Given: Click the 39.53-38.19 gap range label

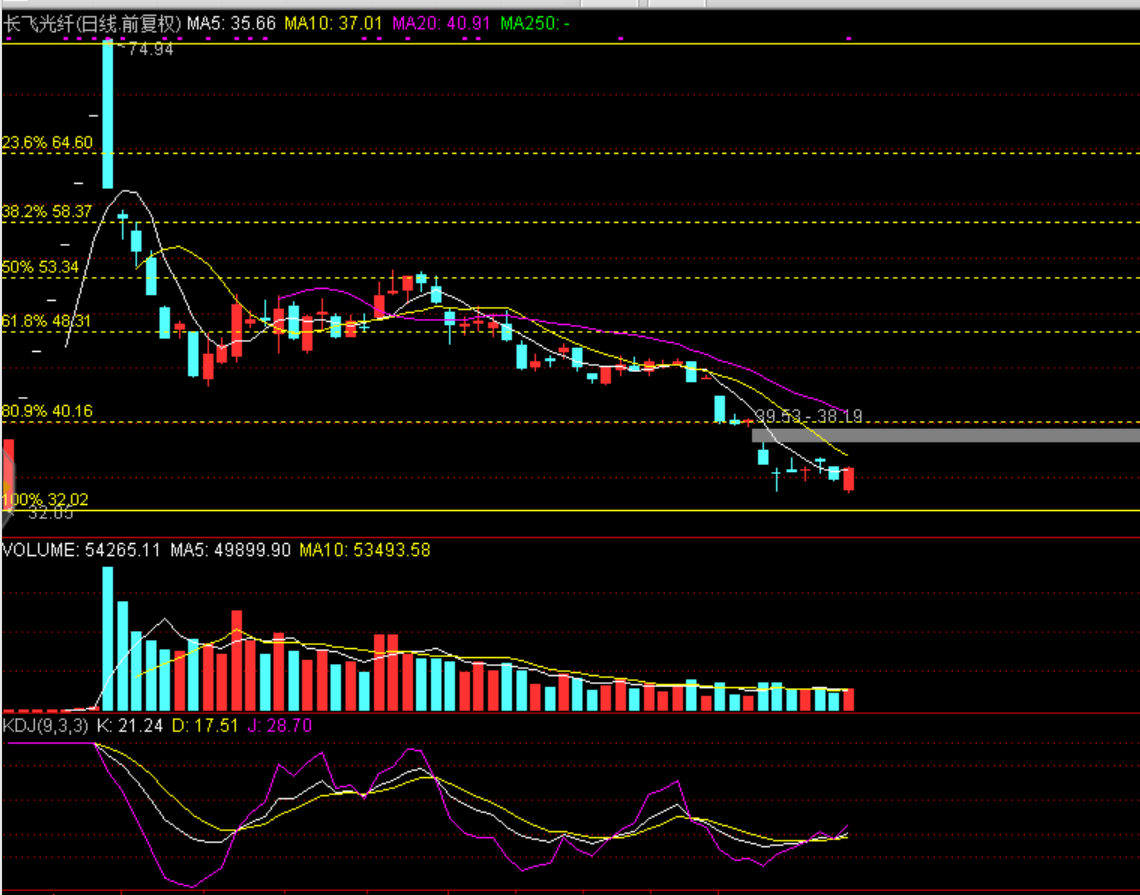Looking at the screenshot, I should coord(808,415).
